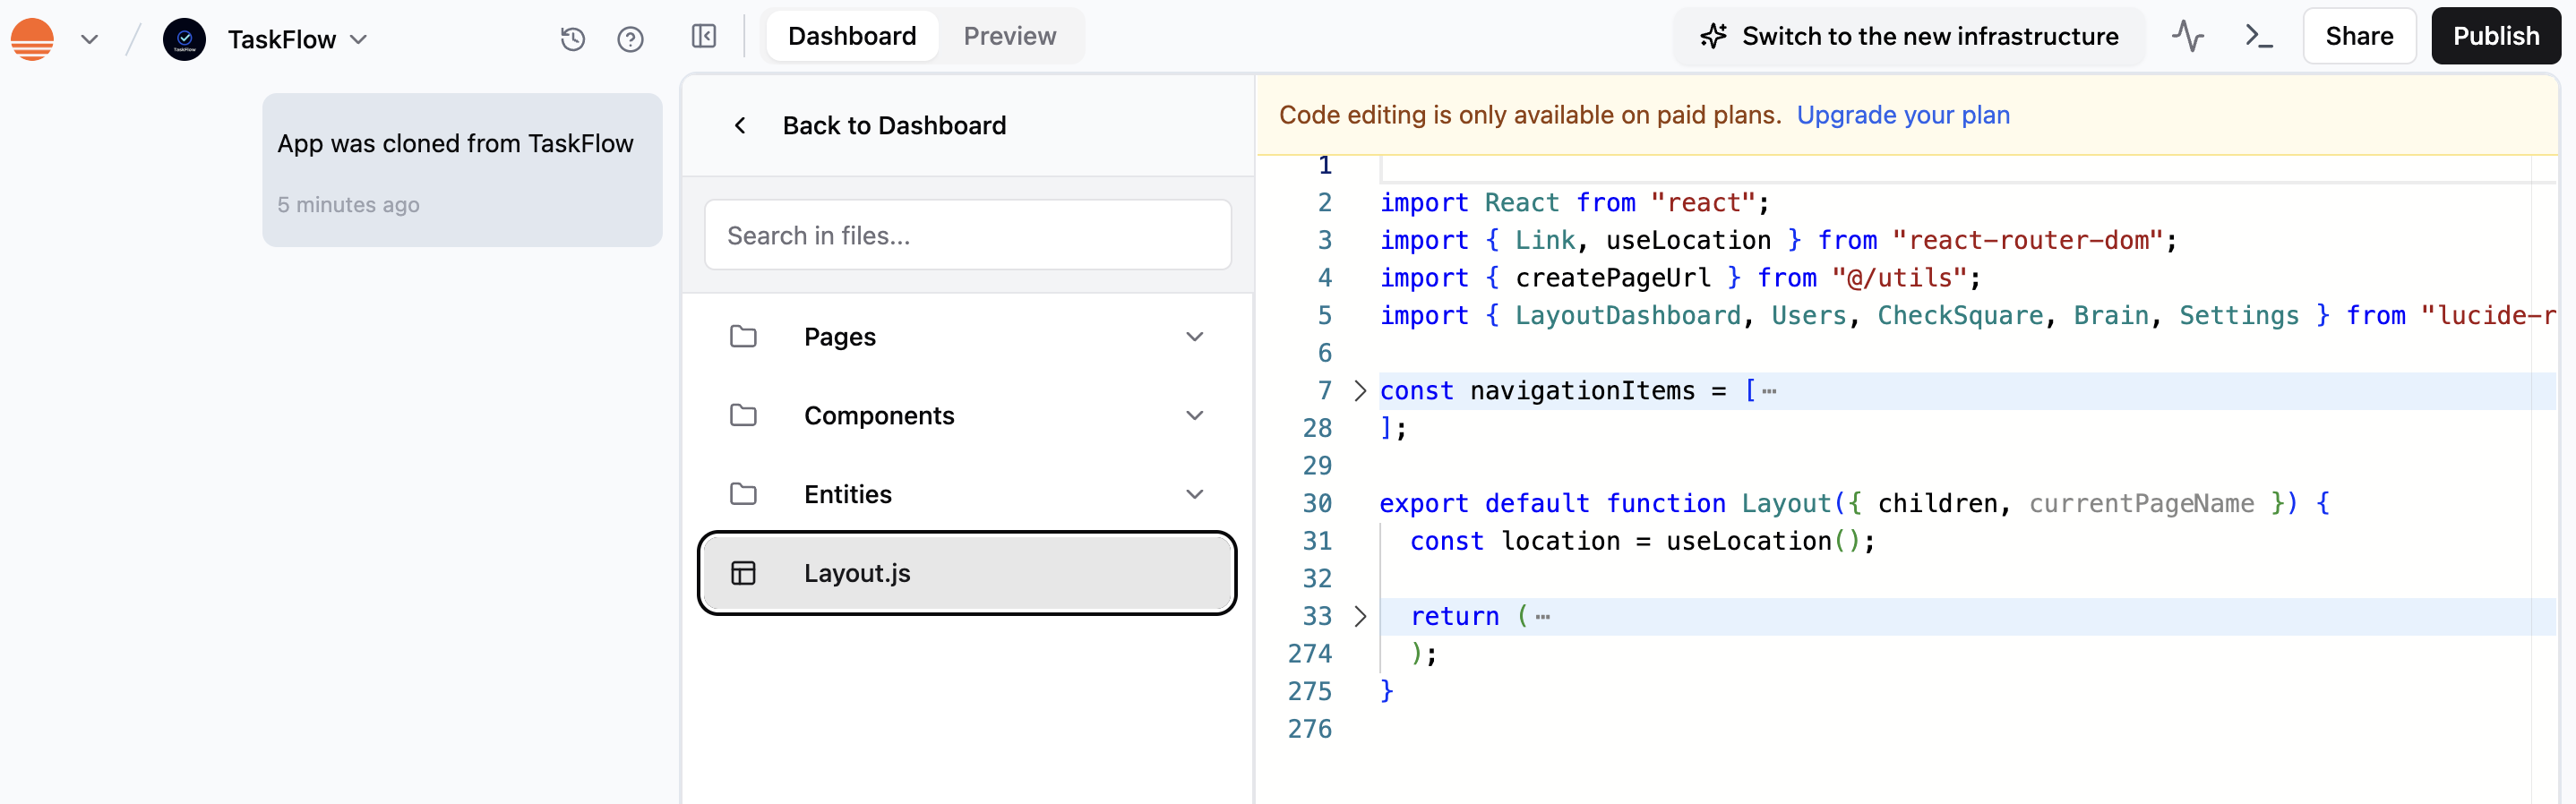This screenshot has height=804, width=2576.
Task: Click the orange workspace logo icon
Action: (x=32, y=39)
